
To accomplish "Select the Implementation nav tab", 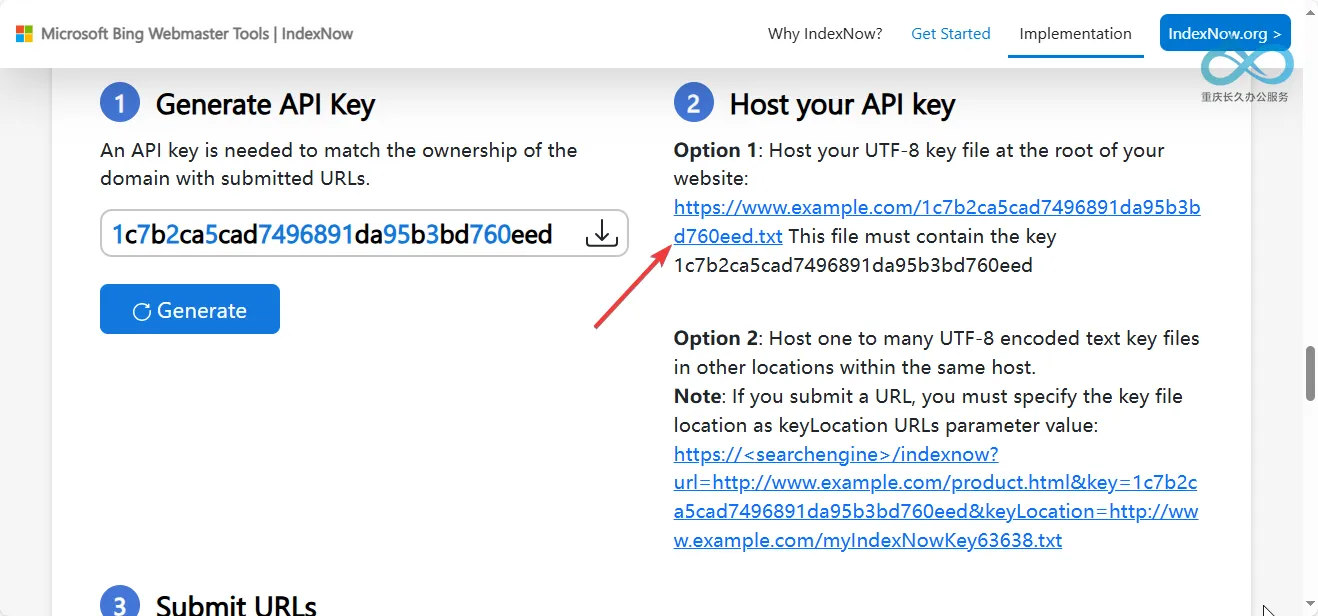I will pos(1076,34).
